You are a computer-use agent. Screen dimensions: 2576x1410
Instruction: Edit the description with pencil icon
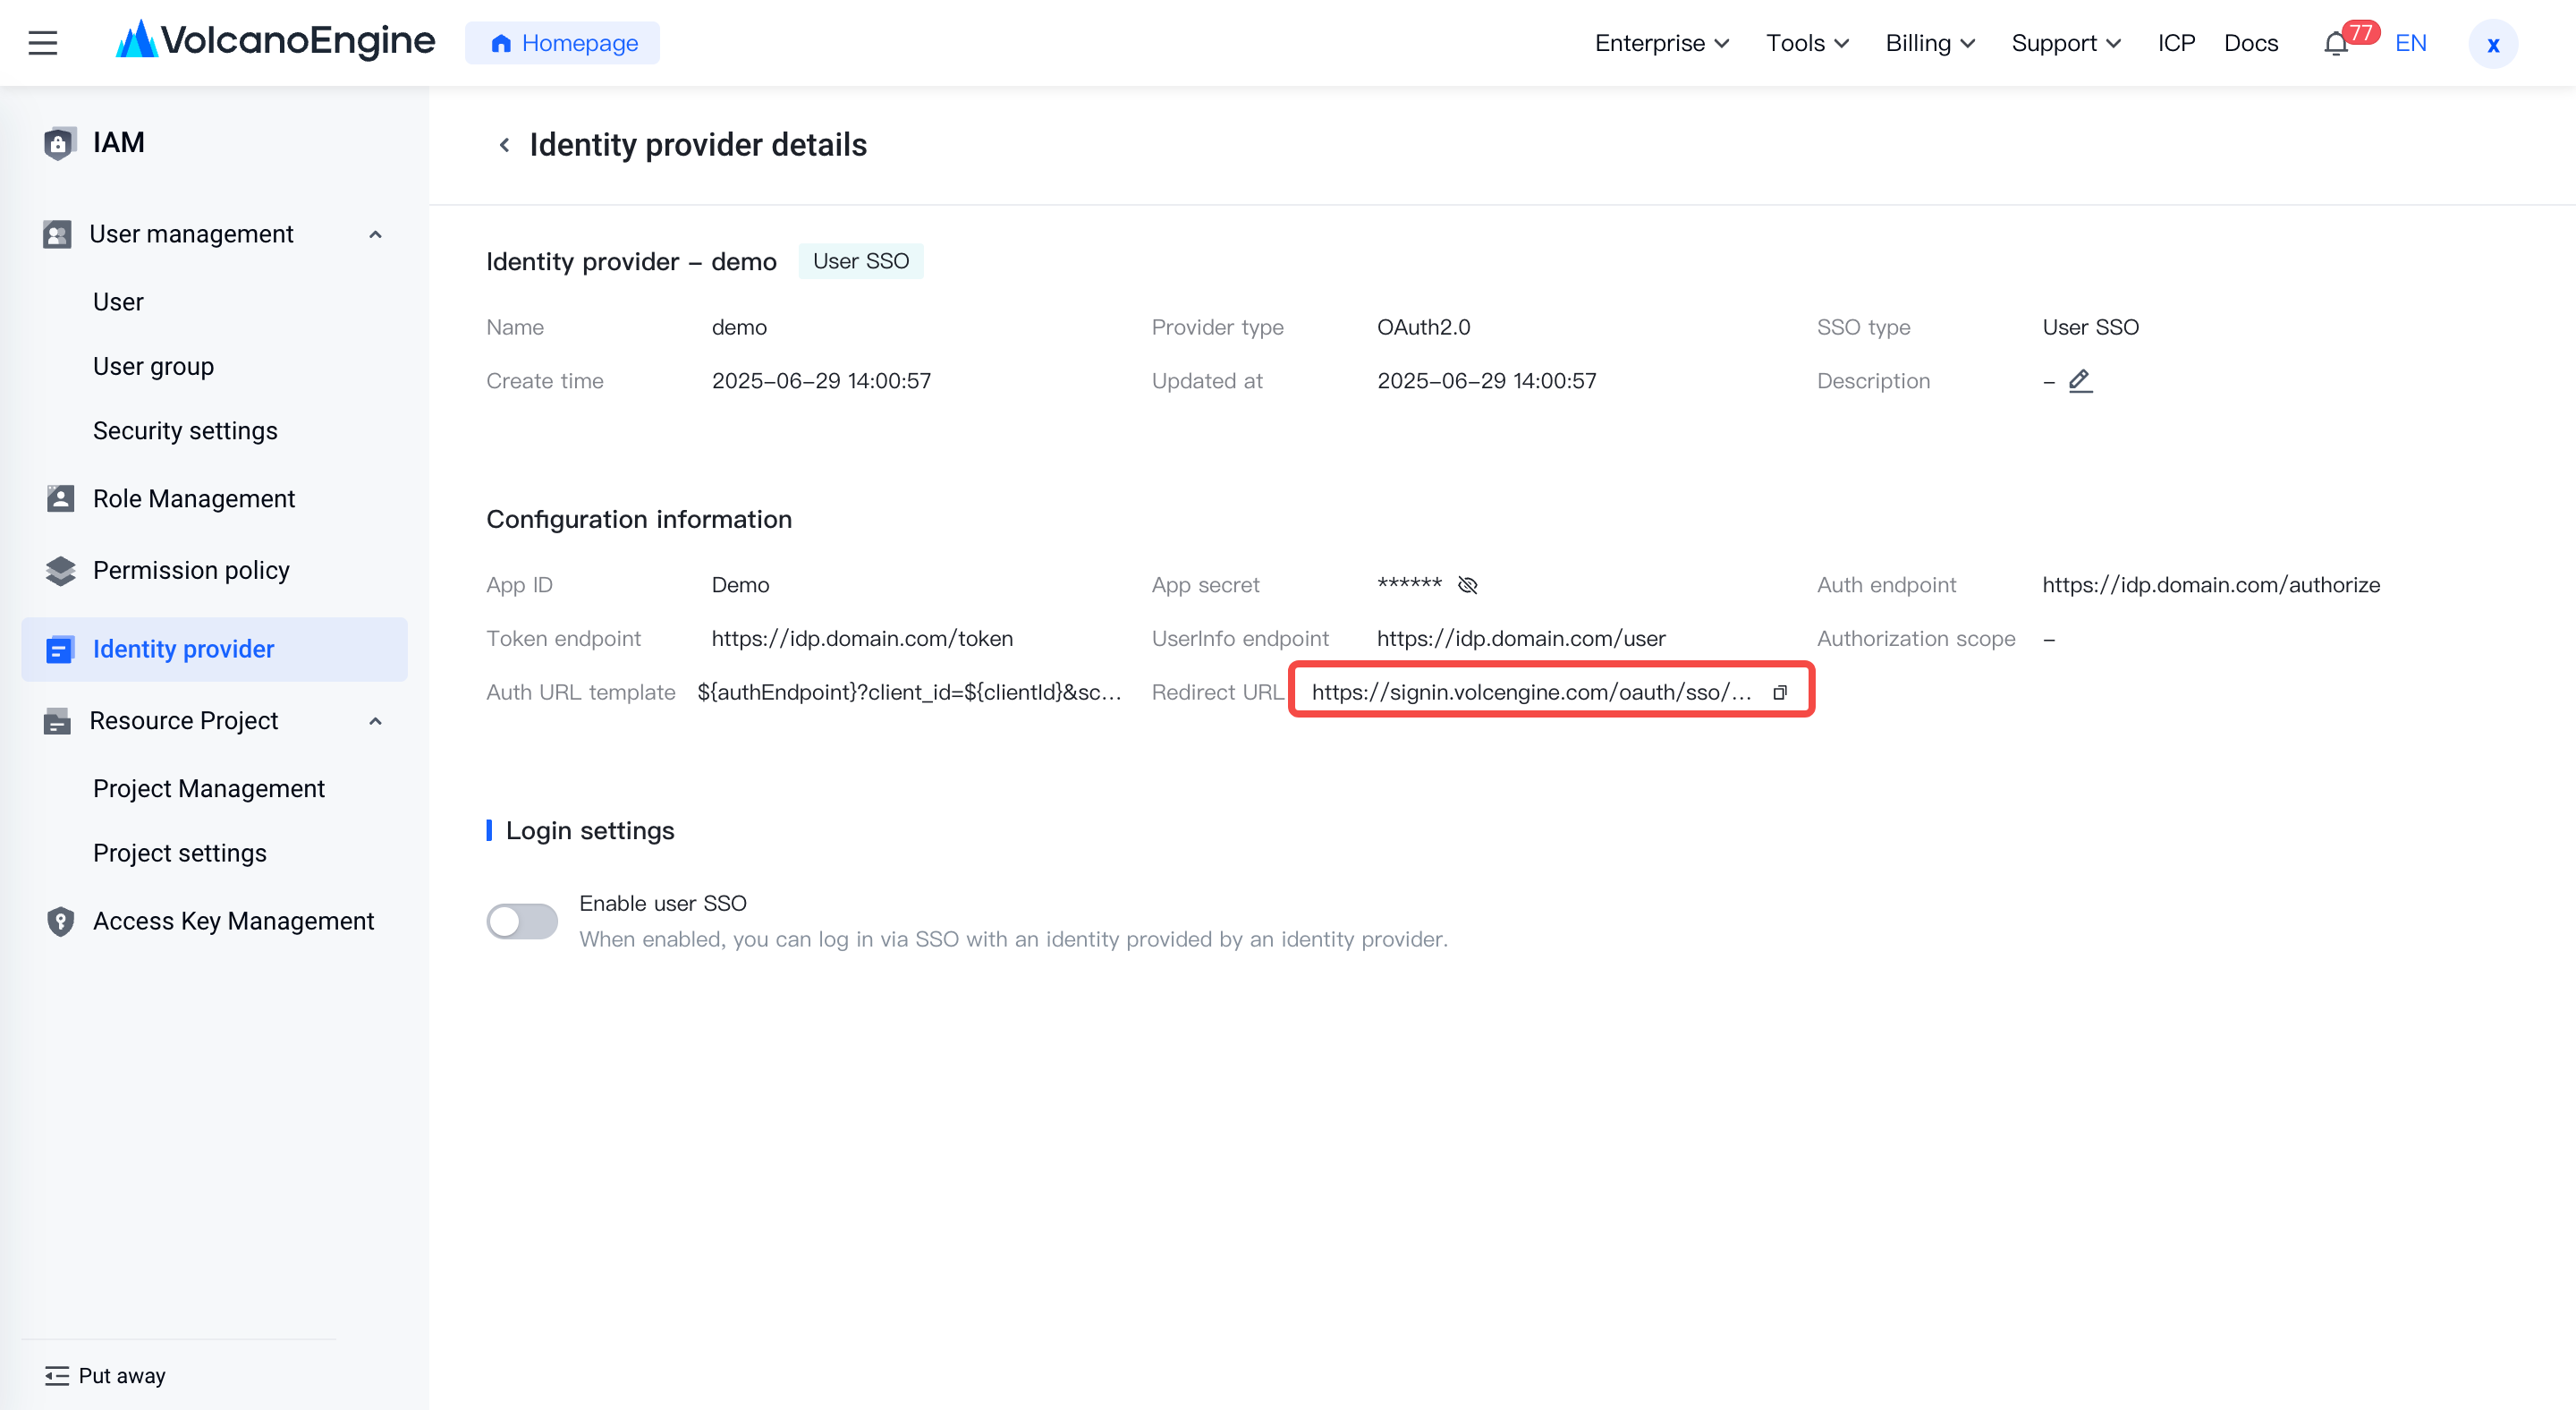(x=2080, y=381)
